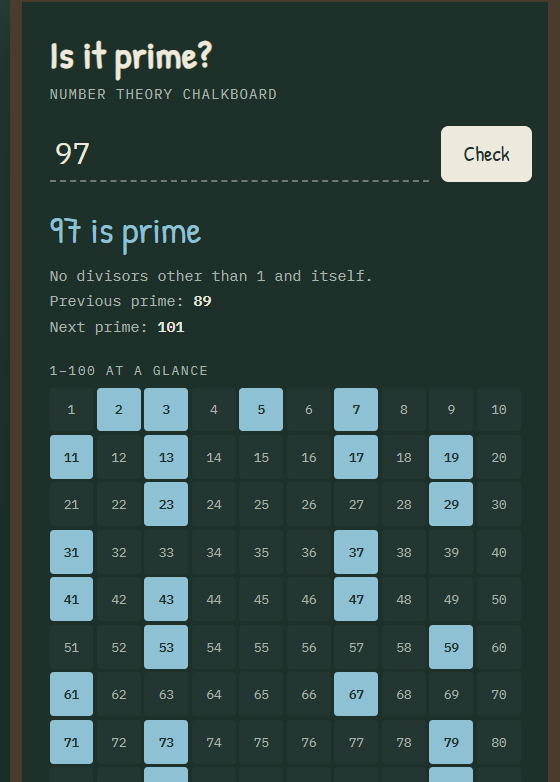Click number 10 in the grid
This screenshot has width=560, height=782.
point(499,409)
